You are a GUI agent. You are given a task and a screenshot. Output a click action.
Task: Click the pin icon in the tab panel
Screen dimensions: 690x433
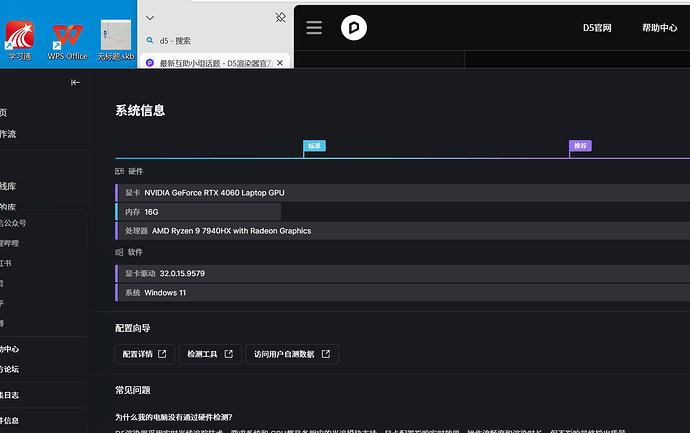click(280, 18)
